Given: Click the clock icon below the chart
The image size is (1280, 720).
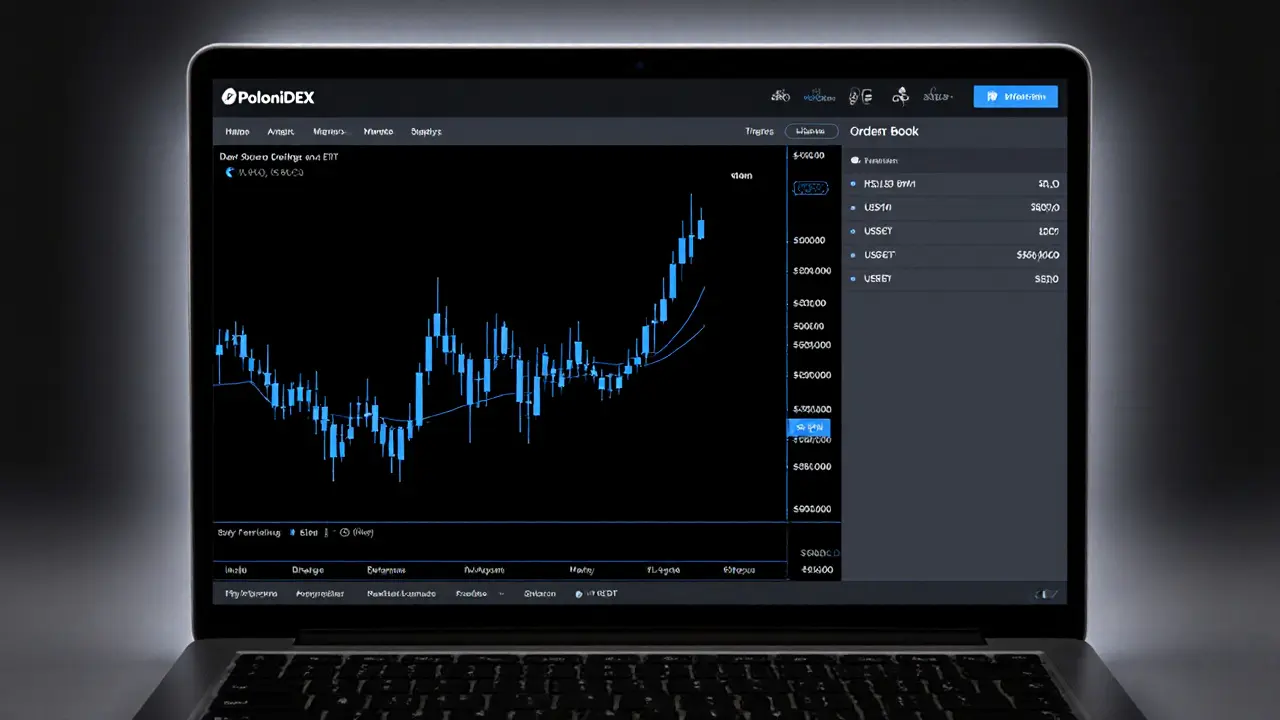Looking at the screenshot, I should coord(344,533).
